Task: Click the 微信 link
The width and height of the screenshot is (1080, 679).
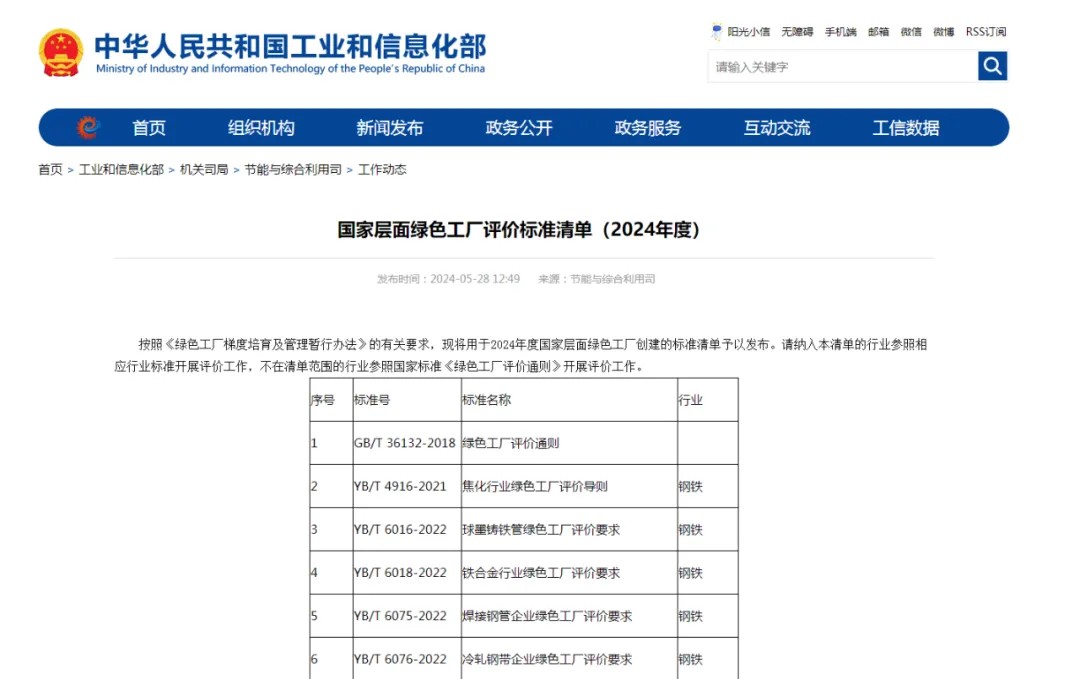Action: coord(911,32)
